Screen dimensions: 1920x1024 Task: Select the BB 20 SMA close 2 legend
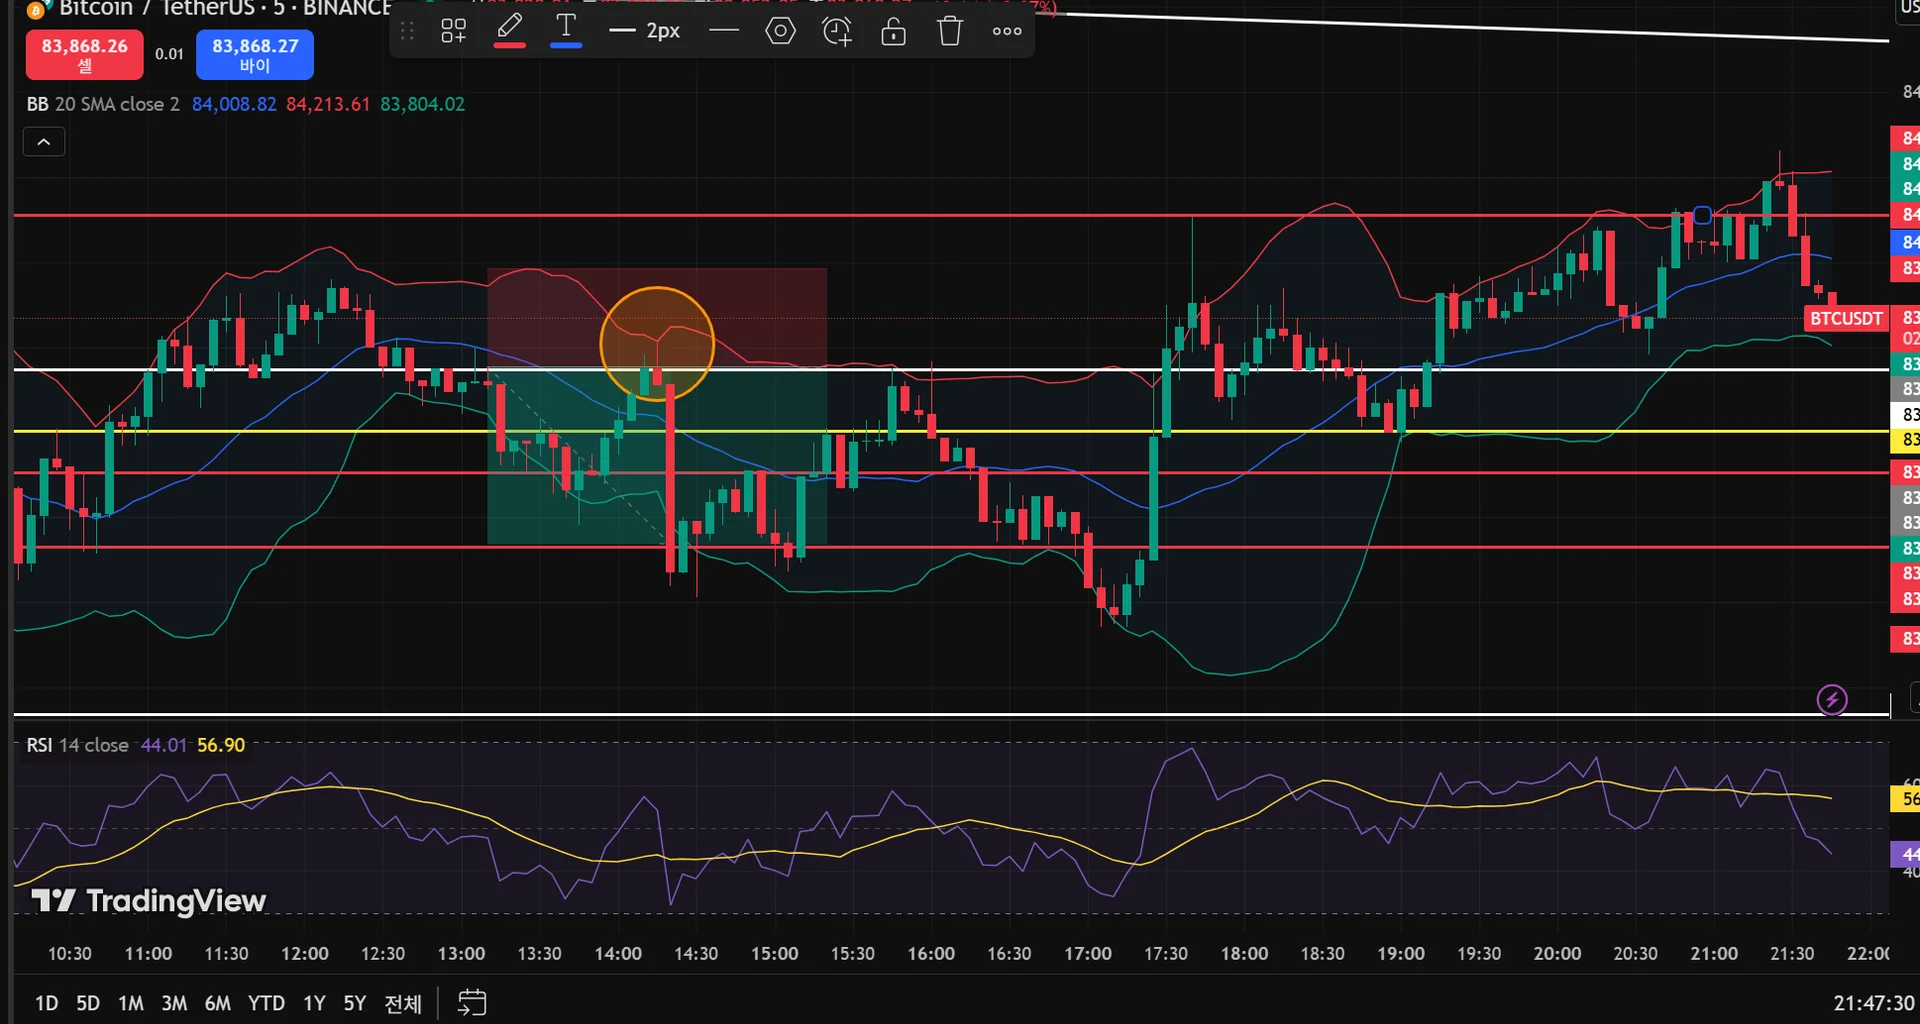pyautogui.click(x=103, y=104)
